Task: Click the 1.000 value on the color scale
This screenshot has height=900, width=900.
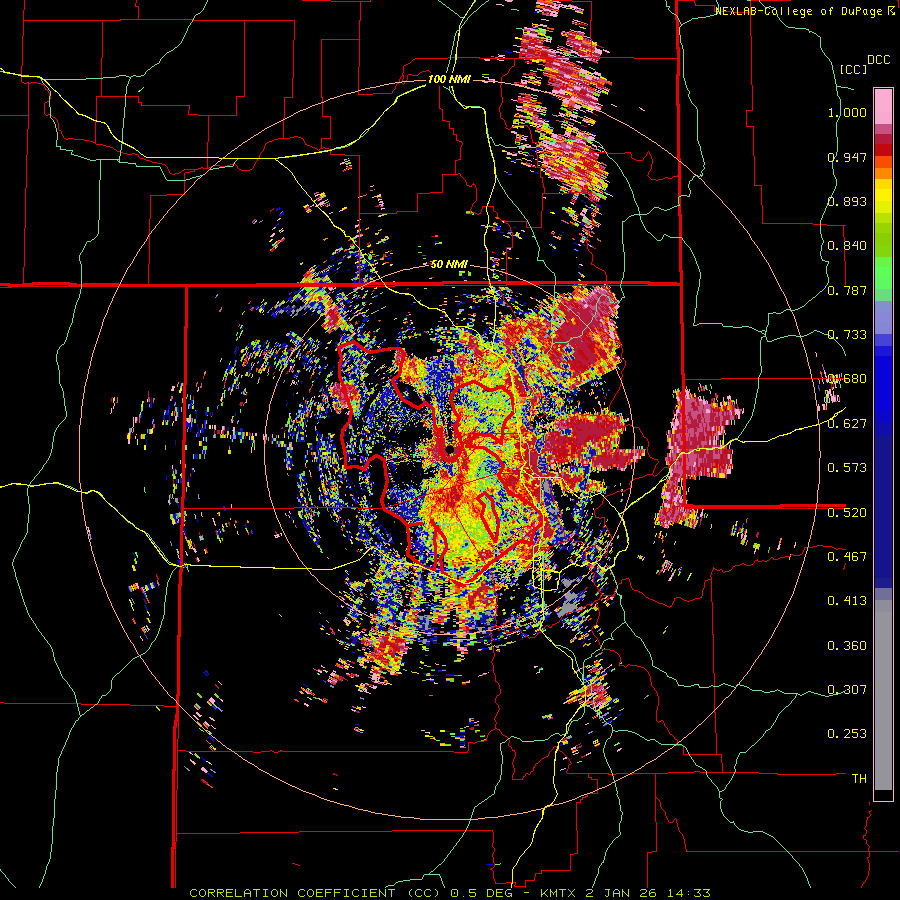Action: [847, 112]
